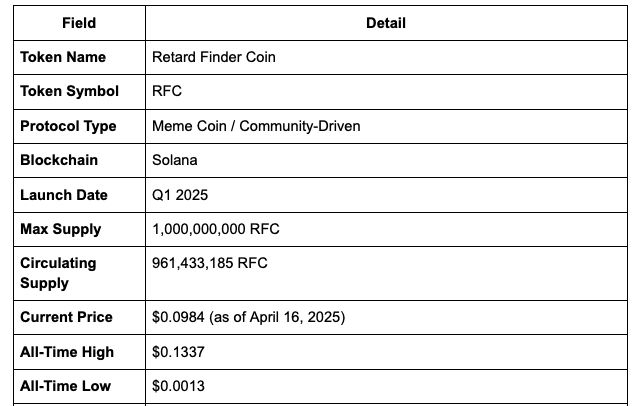
Task: Select the Current Price label cell
Action: pos(79,317)
